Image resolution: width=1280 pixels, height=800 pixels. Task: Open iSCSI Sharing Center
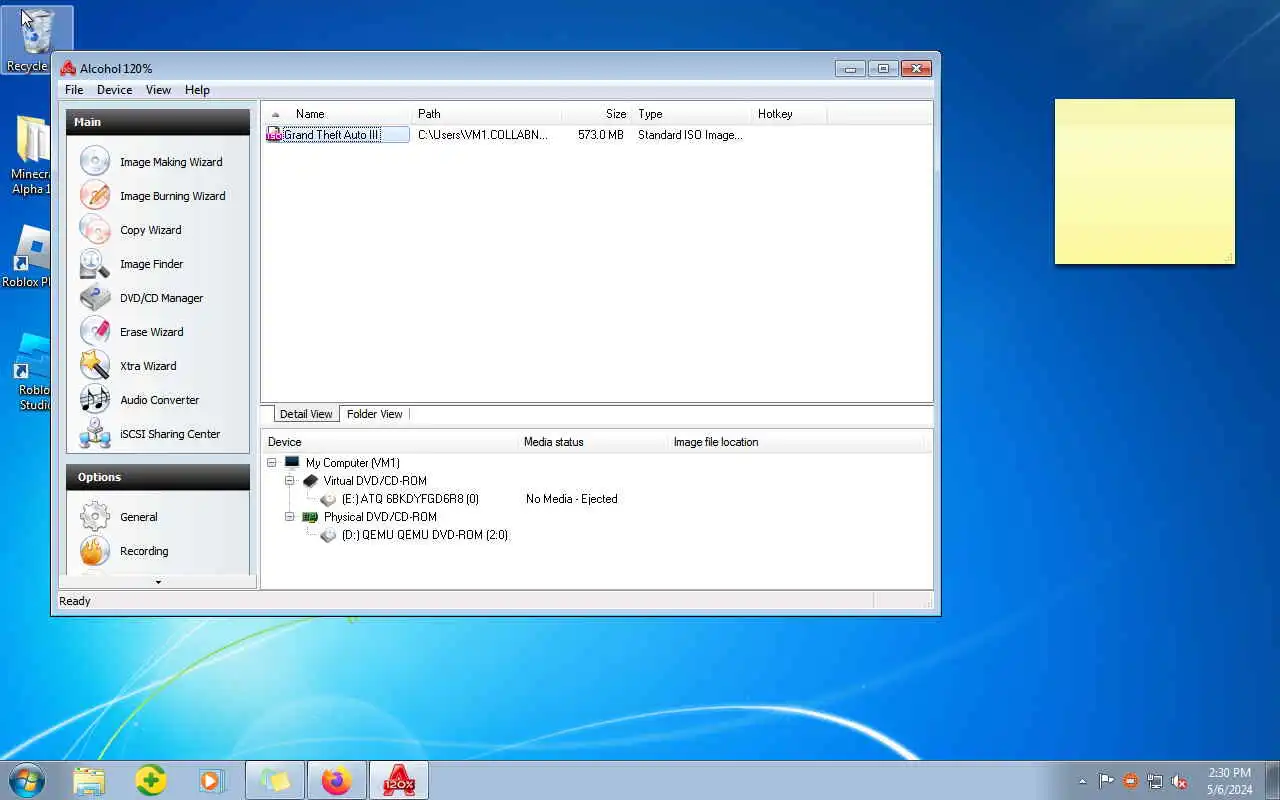151,434
